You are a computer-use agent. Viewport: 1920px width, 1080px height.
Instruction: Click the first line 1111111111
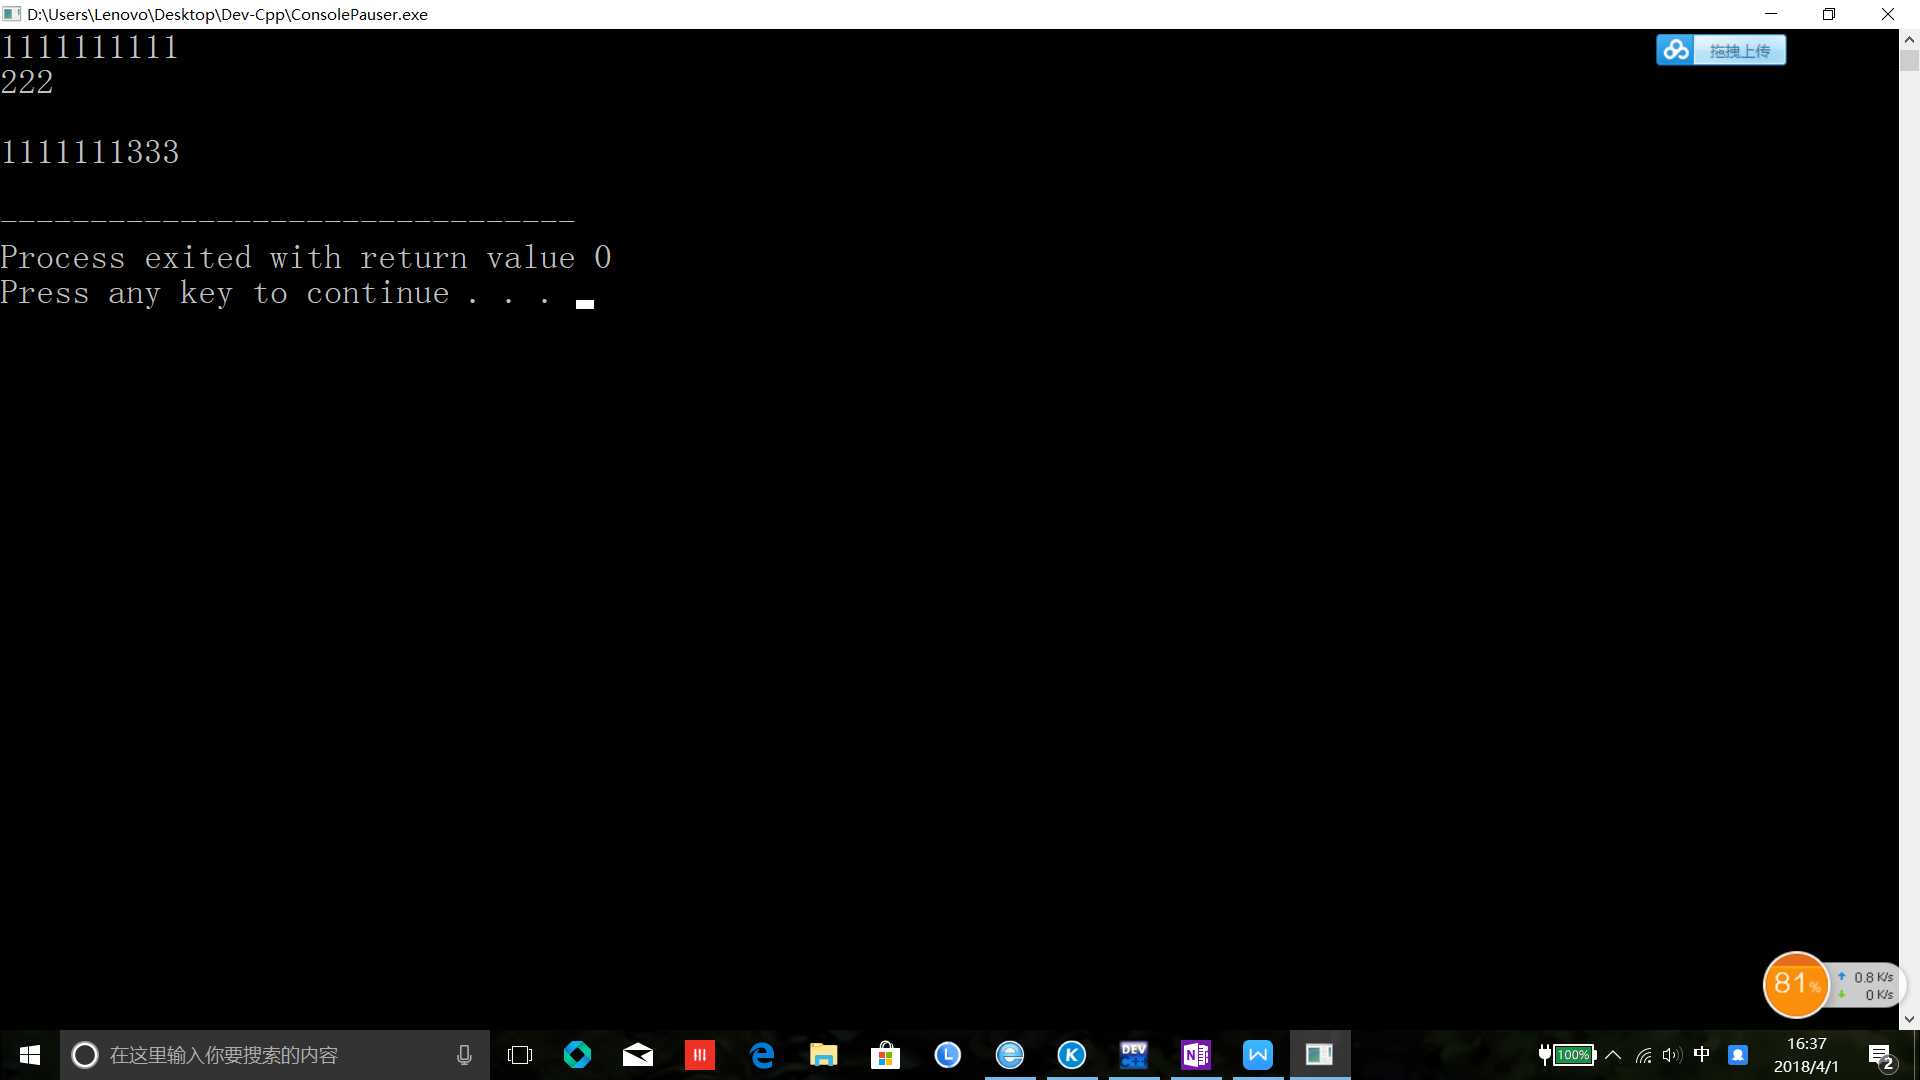click(90, 48)
